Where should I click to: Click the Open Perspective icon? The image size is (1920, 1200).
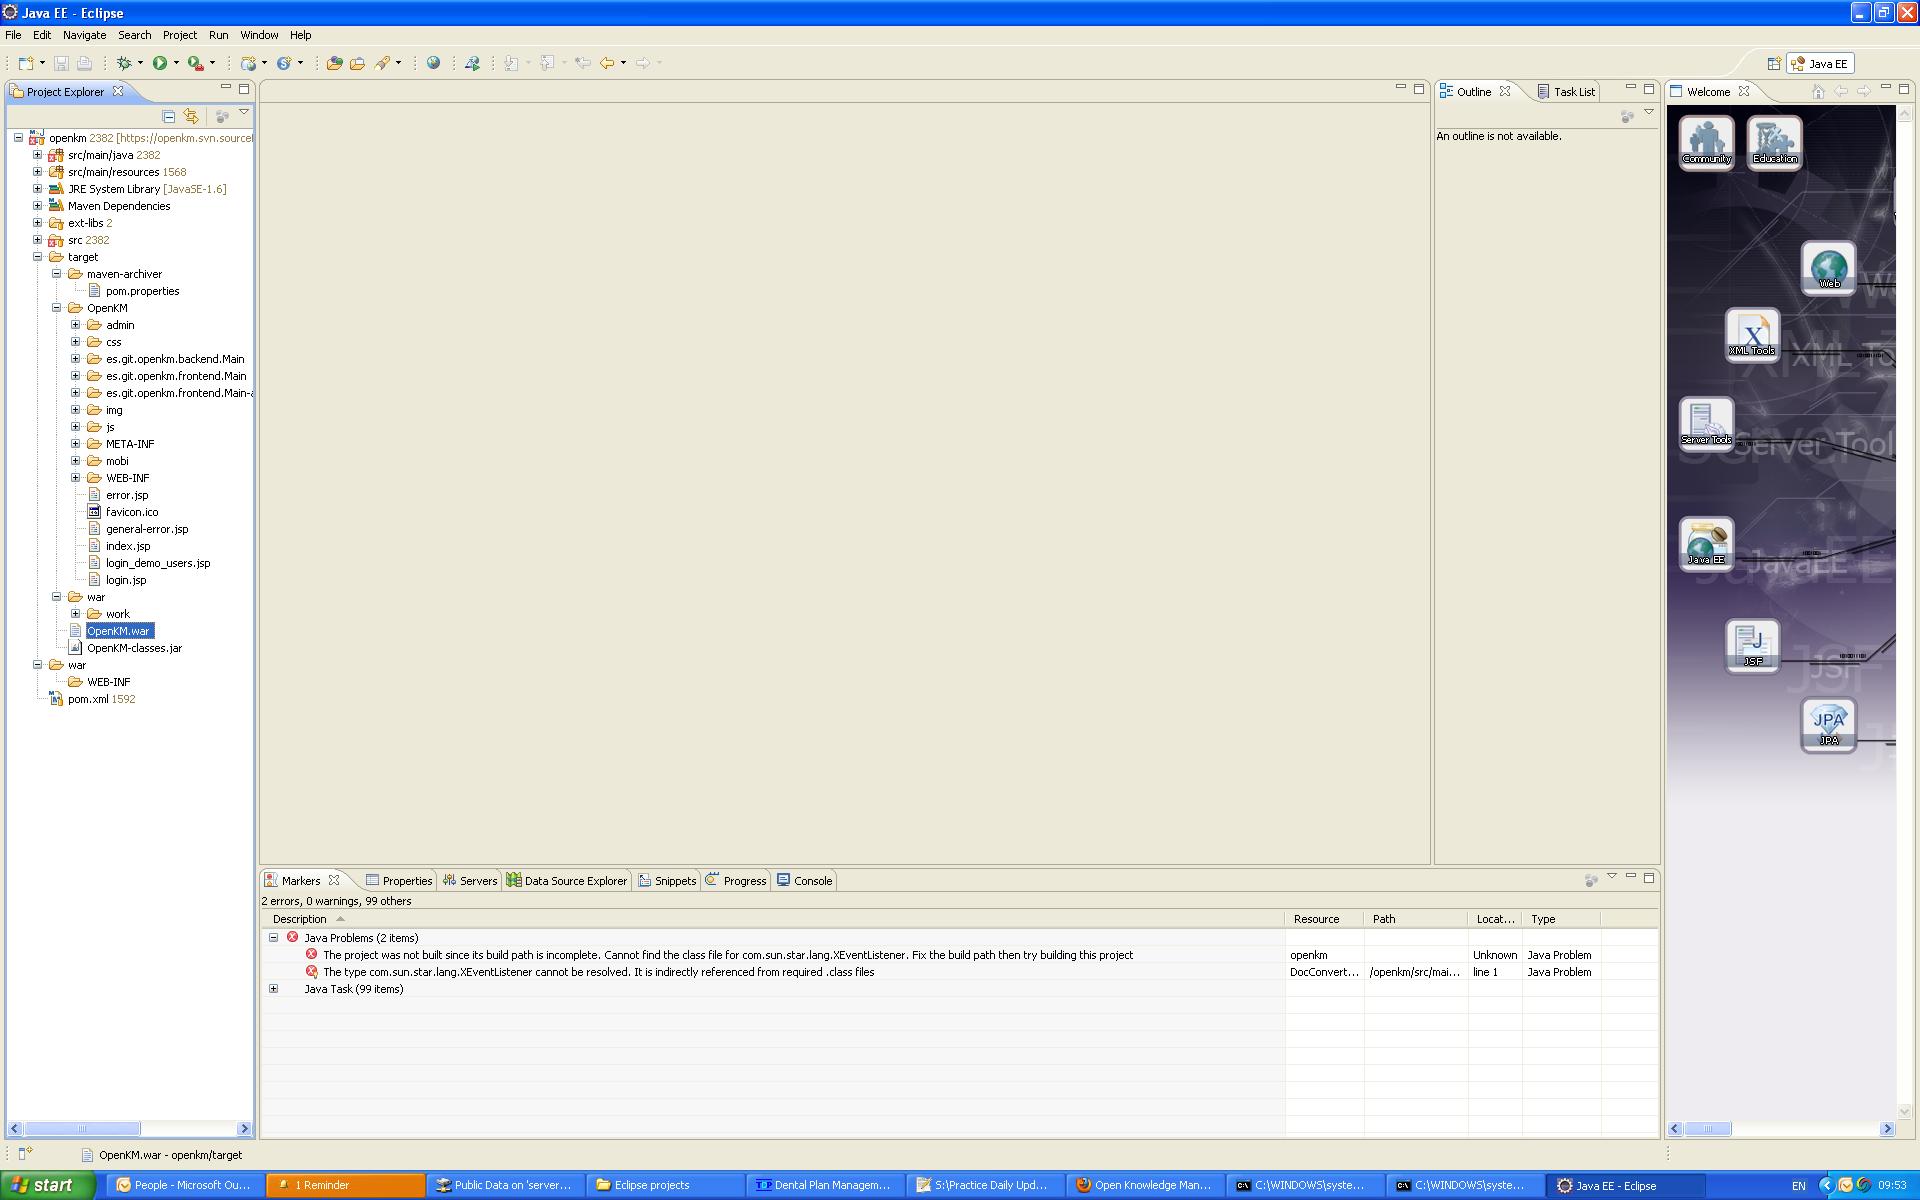click(1774, 63)
